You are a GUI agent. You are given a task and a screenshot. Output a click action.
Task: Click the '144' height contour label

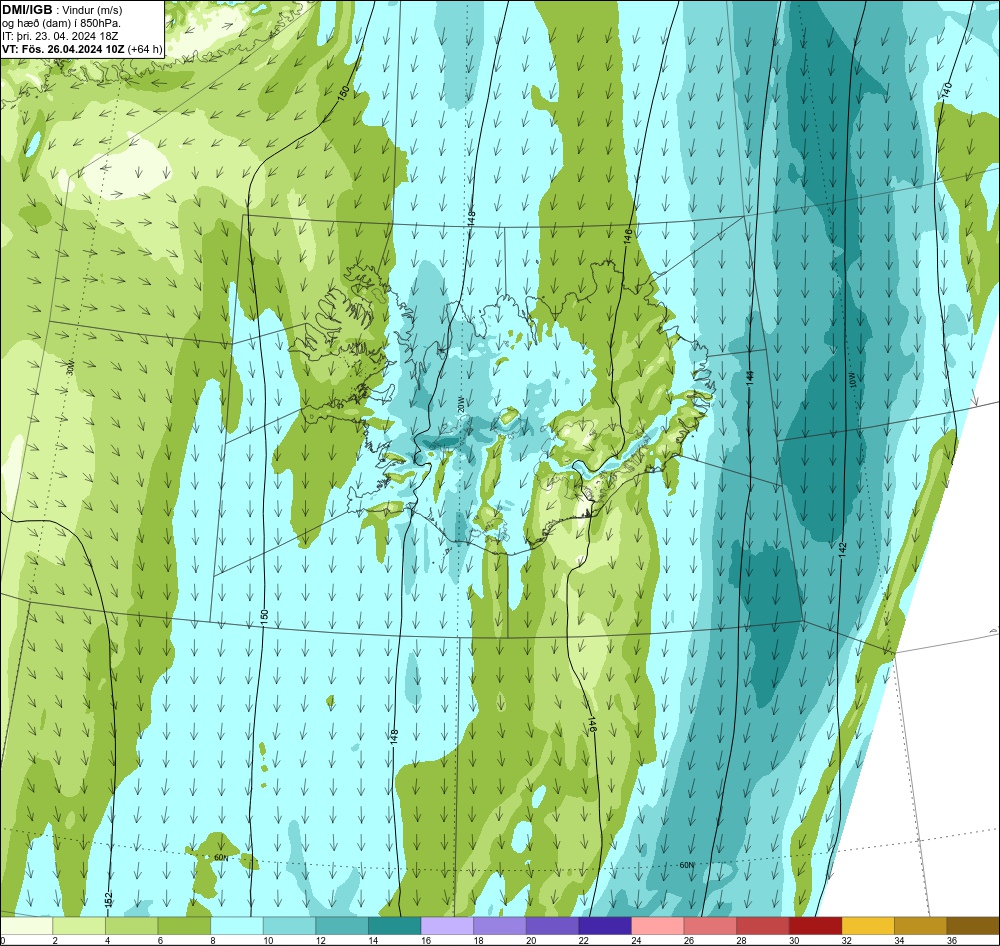(x=750, y=377)
